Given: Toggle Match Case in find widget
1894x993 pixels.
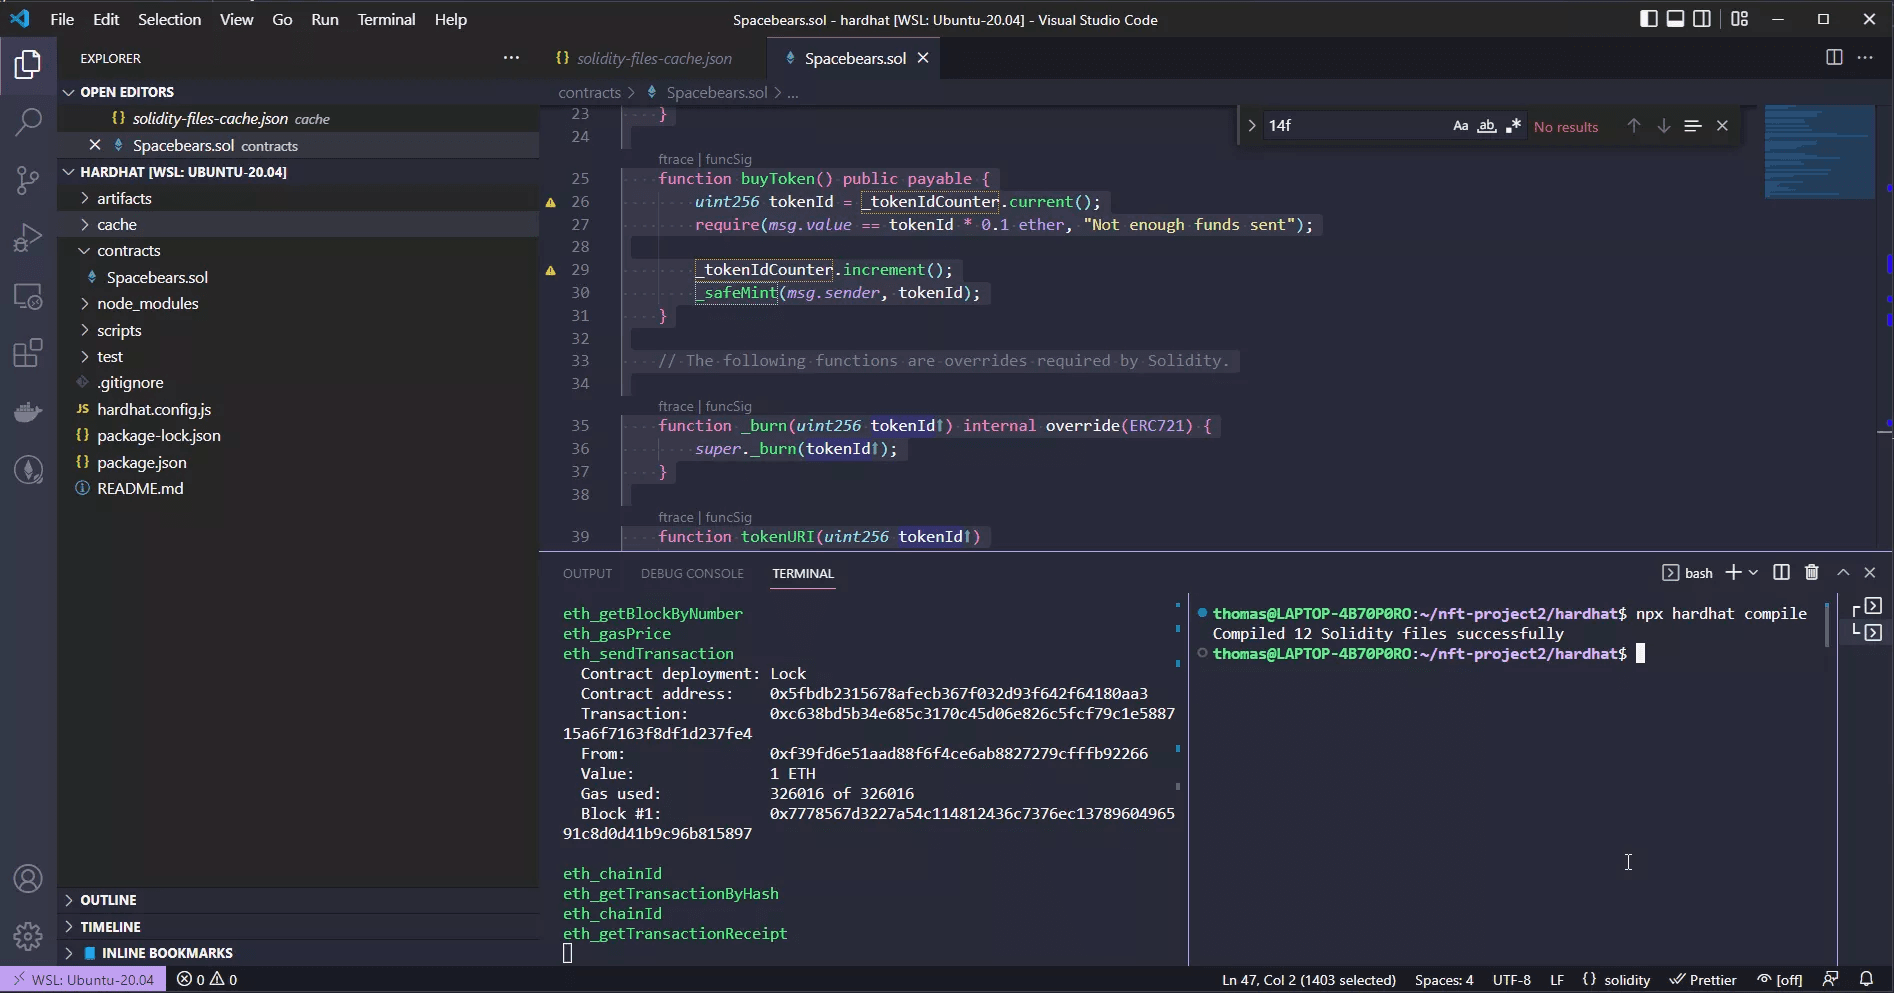Looking at the screenshot, I should click(1461, 126).
